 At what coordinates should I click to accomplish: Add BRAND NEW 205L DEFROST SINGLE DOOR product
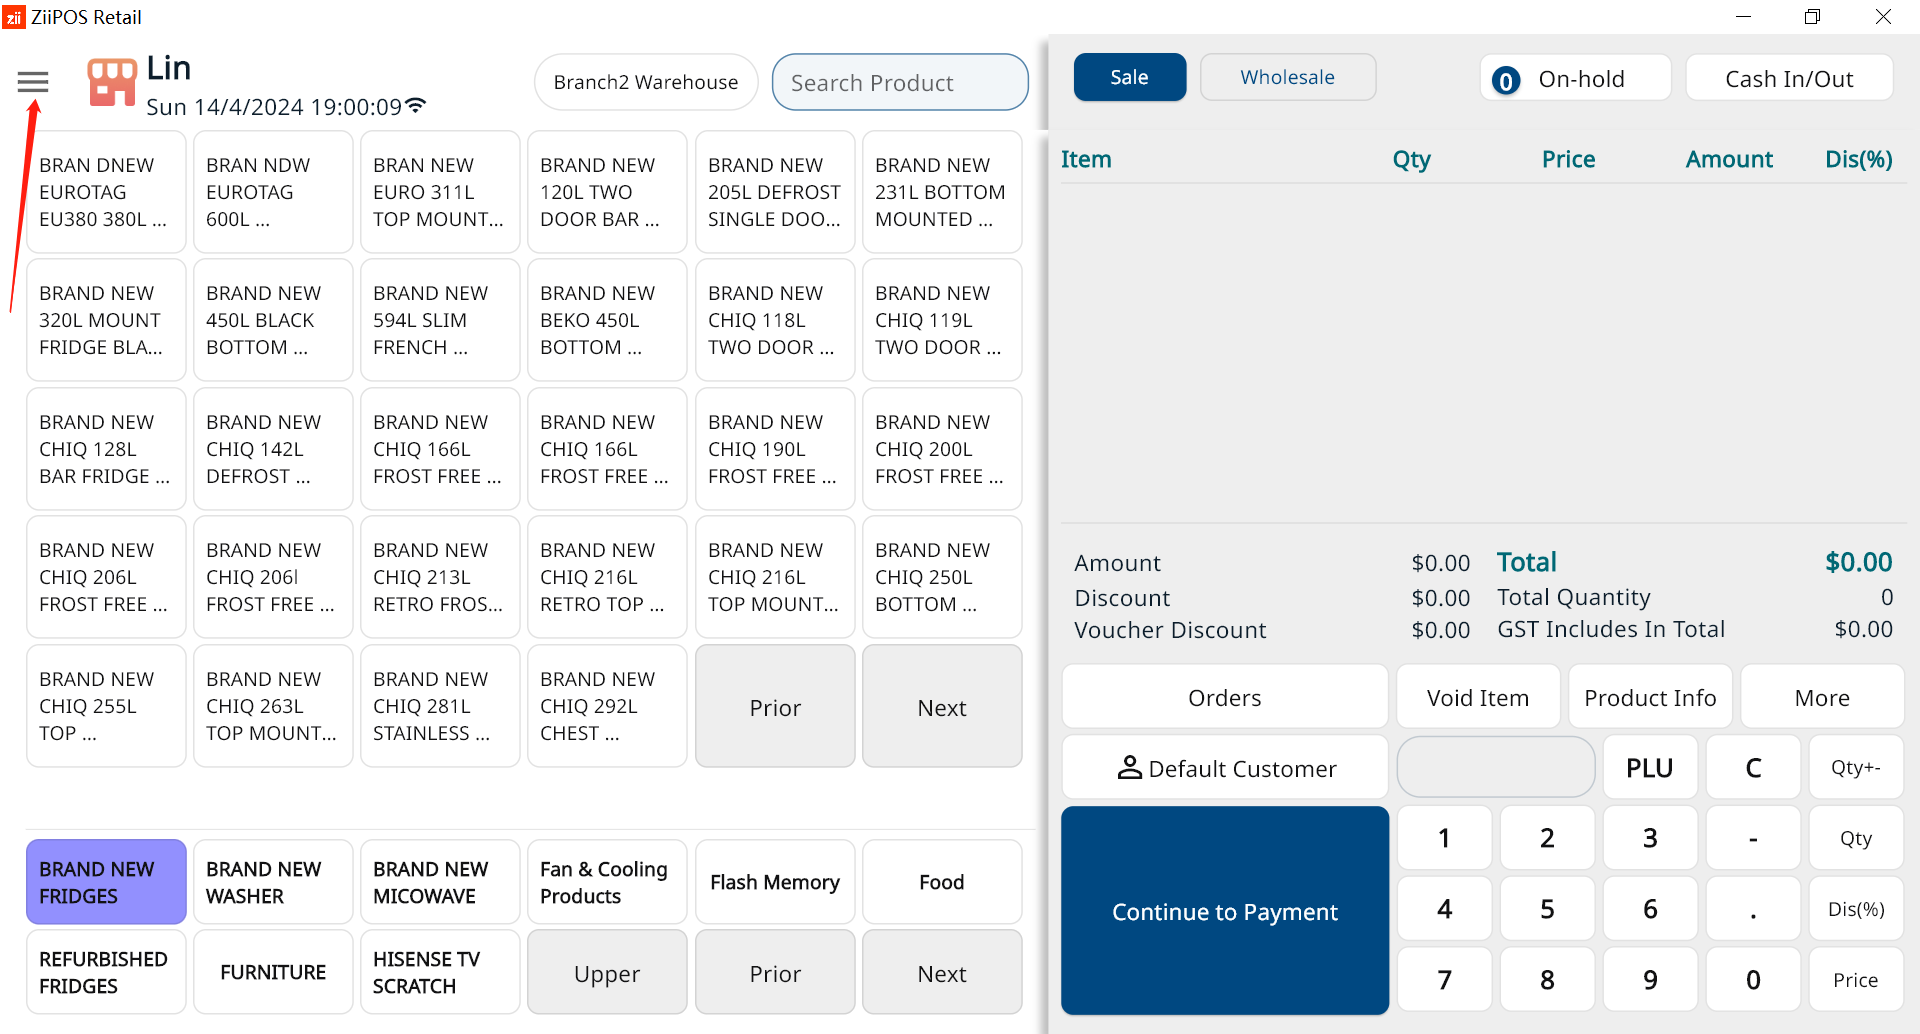click(775, 192)
